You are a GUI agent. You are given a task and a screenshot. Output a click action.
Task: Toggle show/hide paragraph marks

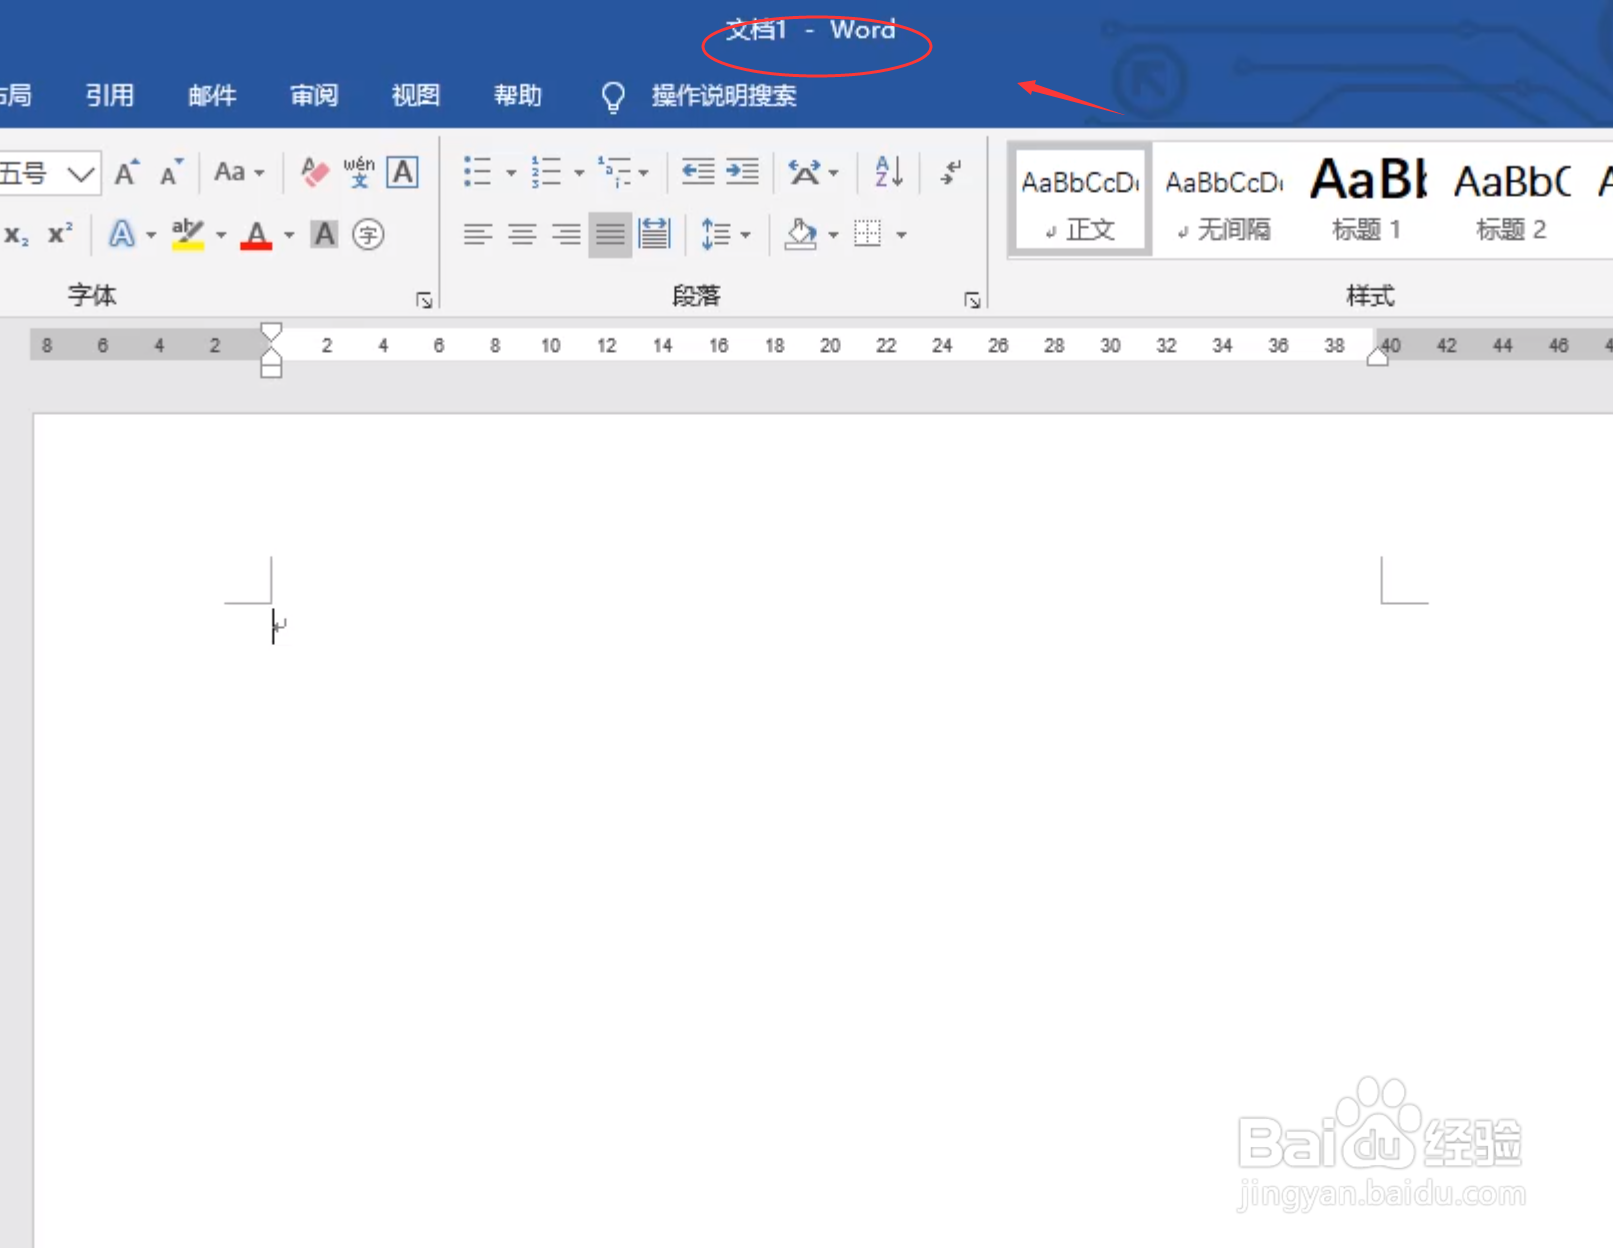[951, 172]
